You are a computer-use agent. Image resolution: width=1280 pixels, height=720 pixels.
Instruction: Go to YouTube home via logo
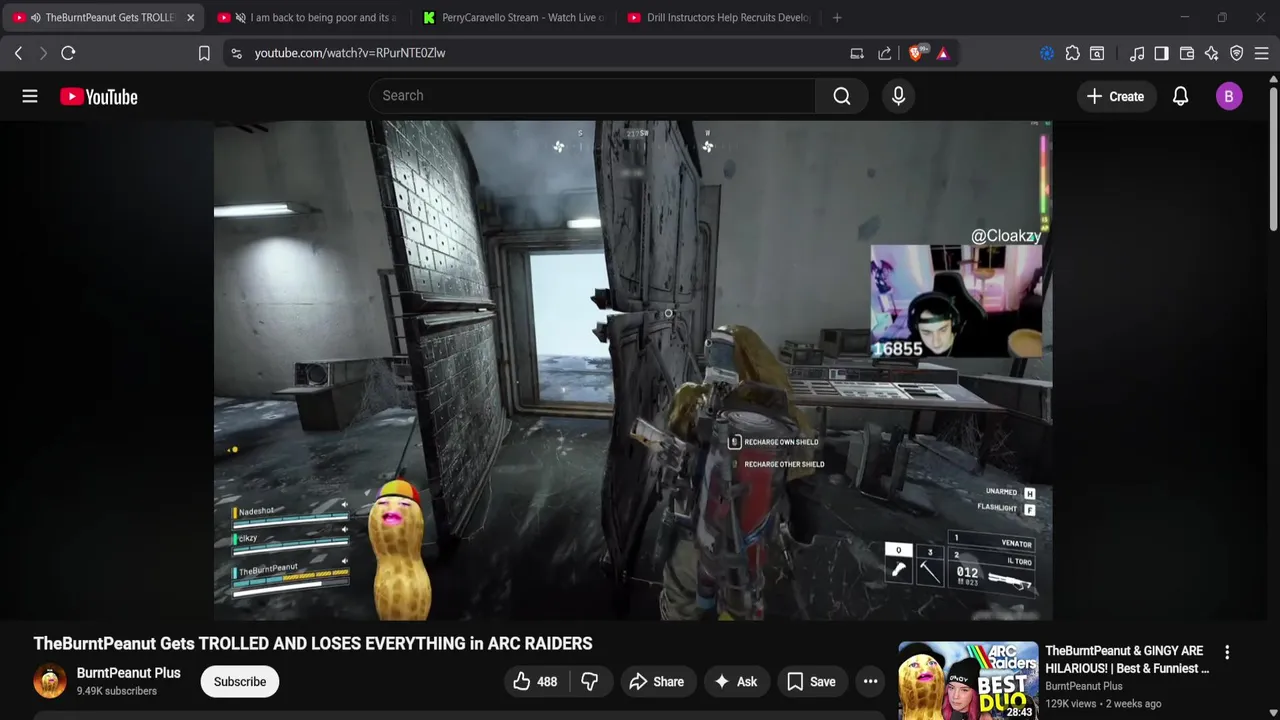point(98,96)
